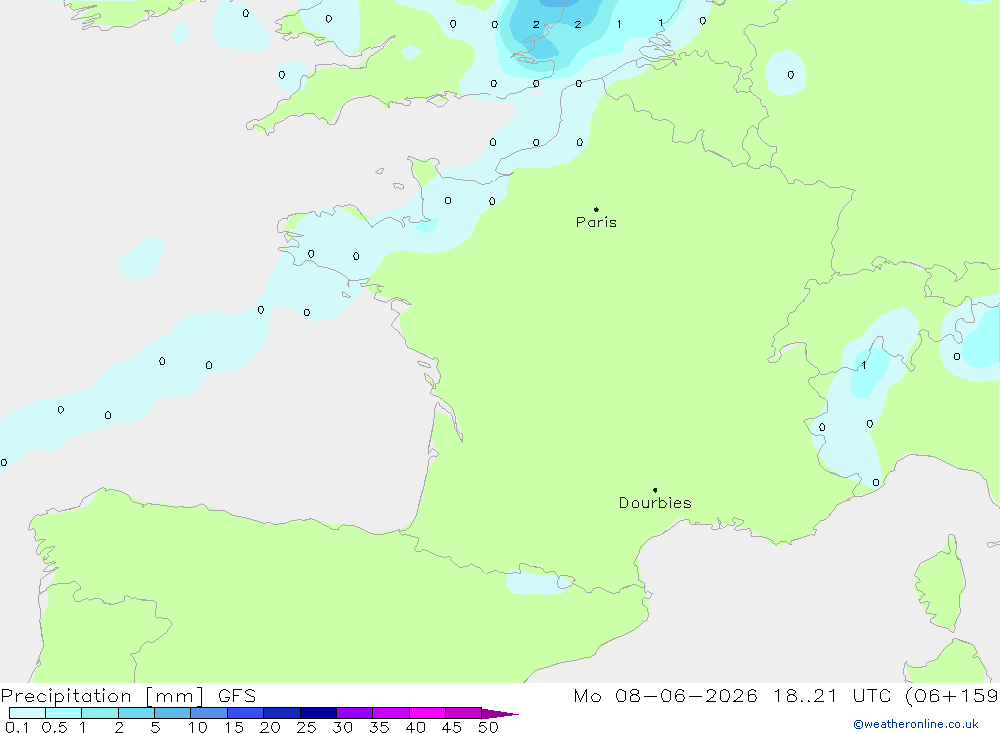Click the Paris city label
Image resolution: width=1000 pixels, height=733 pixels.
(x=596, y=222)
